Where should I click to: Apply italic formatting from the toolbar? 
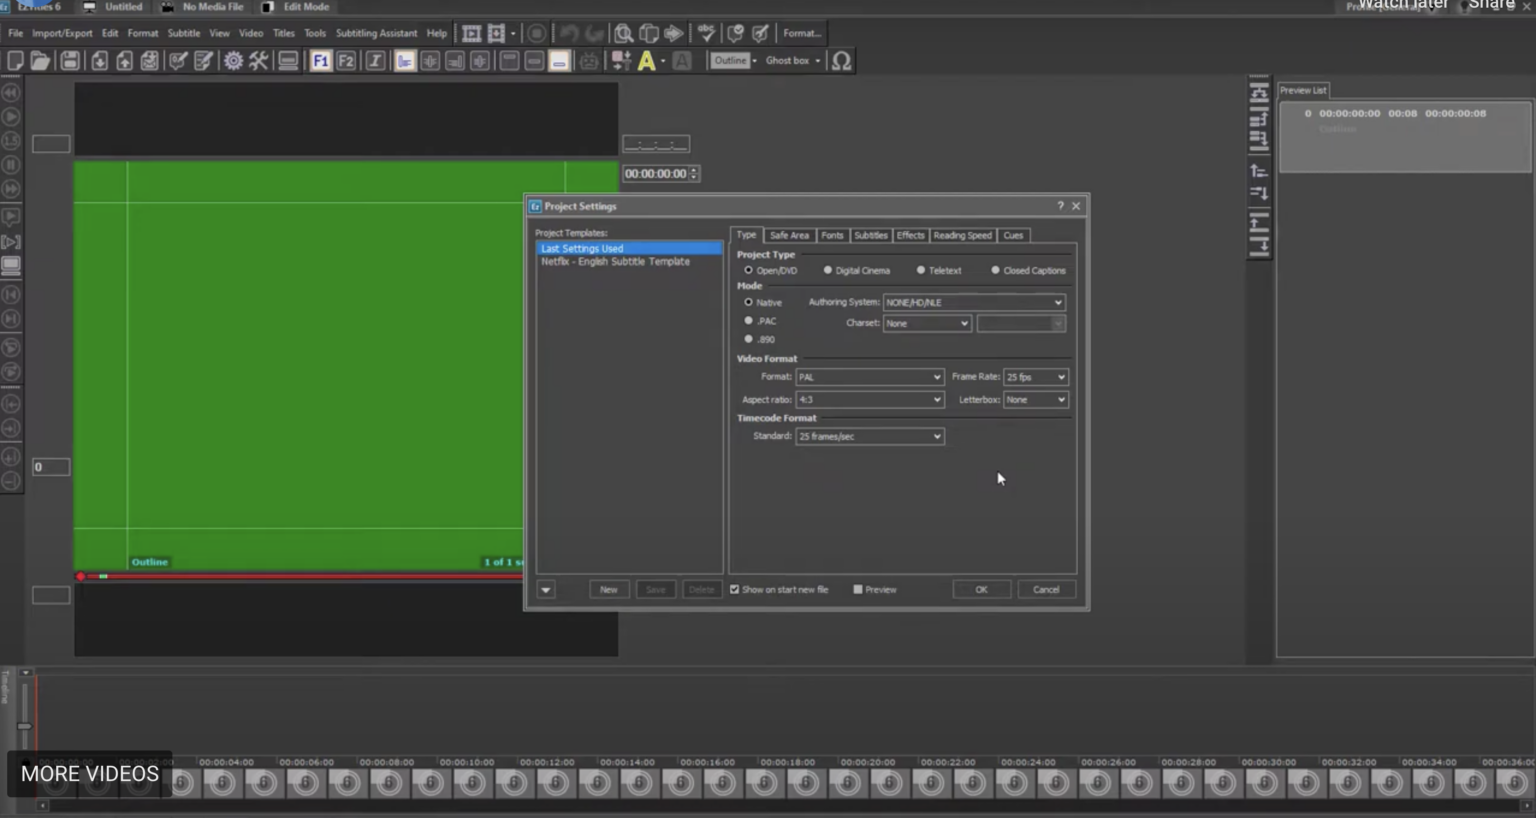373,61
